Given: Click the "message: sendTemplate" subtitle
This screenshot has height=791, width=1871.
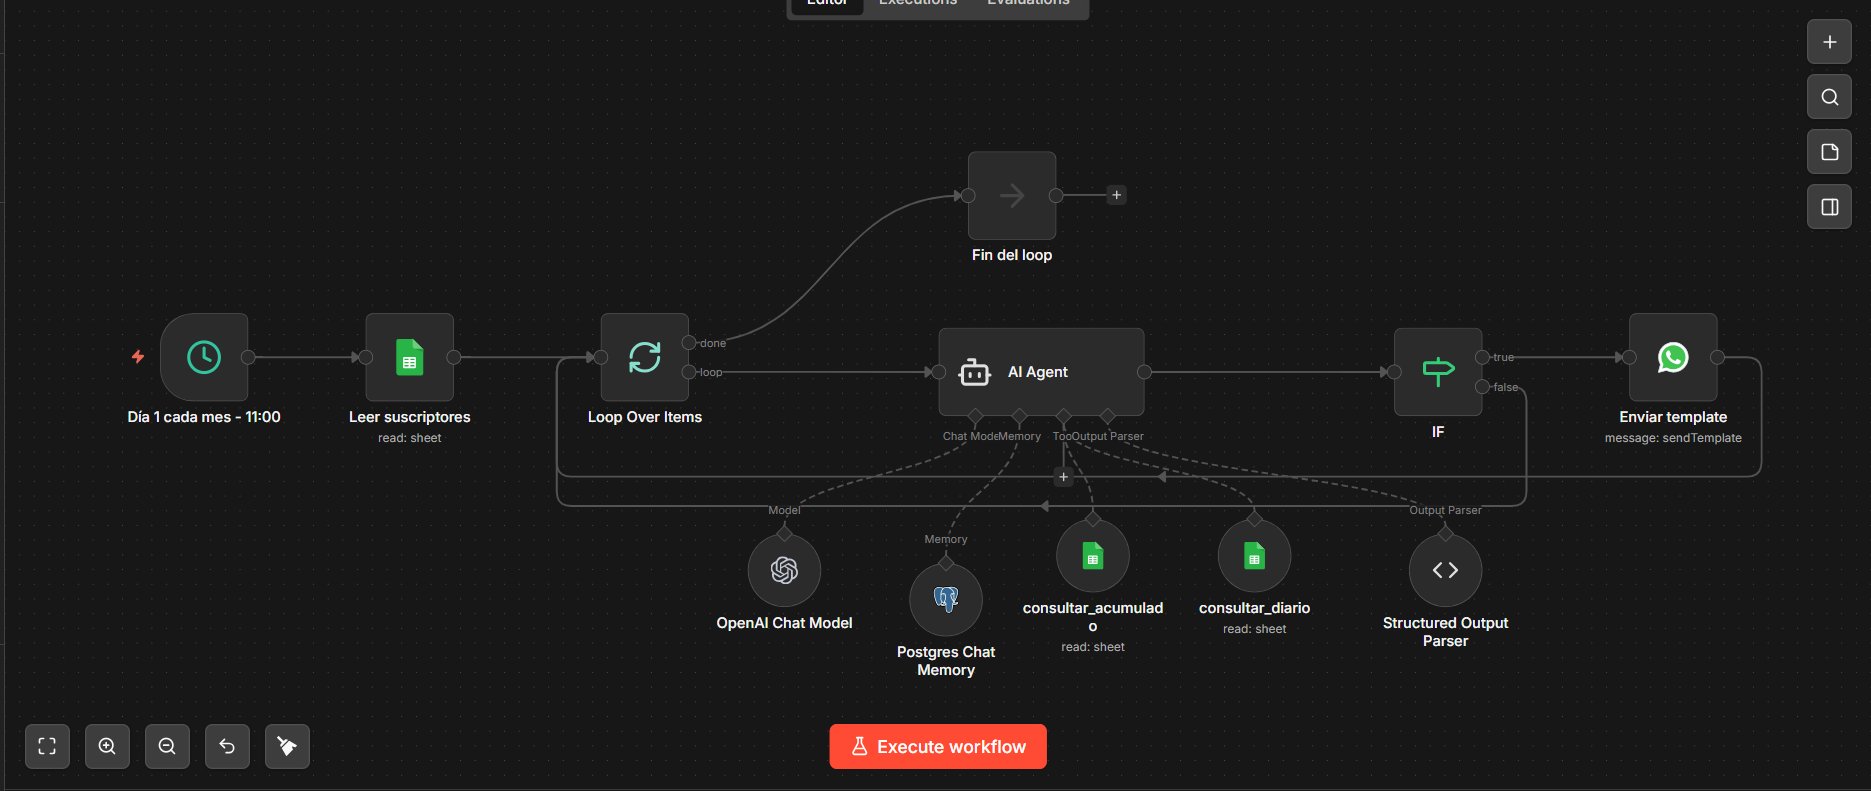Looking at the screenshot, I should [x=1673, y=438].
